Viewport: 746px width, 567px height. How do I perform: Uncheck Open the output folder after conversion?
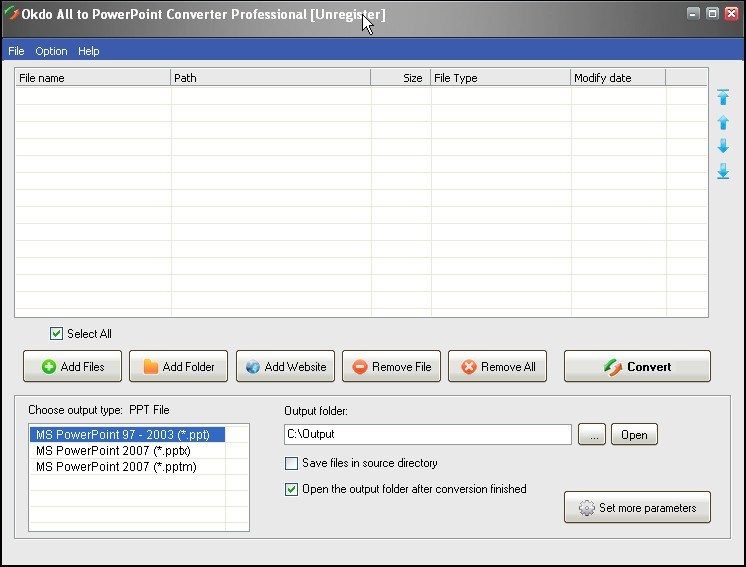[x=291, y=489]
